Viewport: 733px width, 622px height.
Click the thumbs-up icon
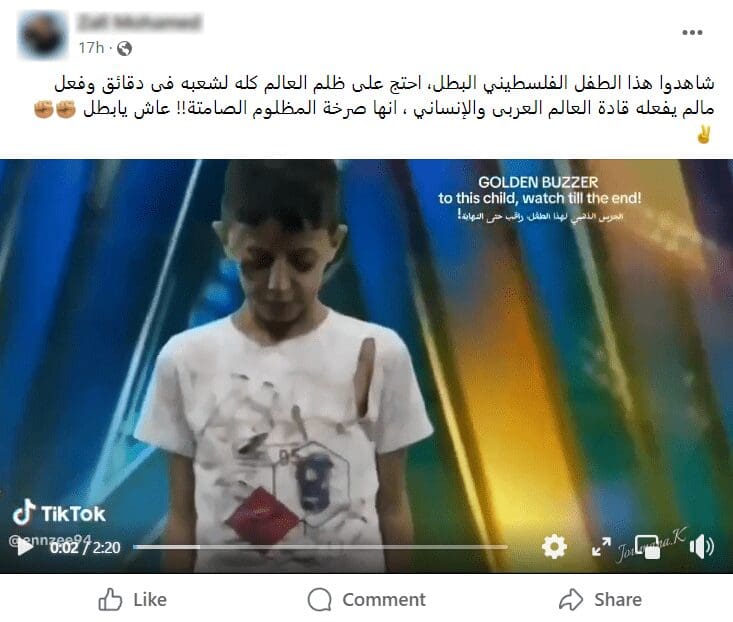(110, 600)
